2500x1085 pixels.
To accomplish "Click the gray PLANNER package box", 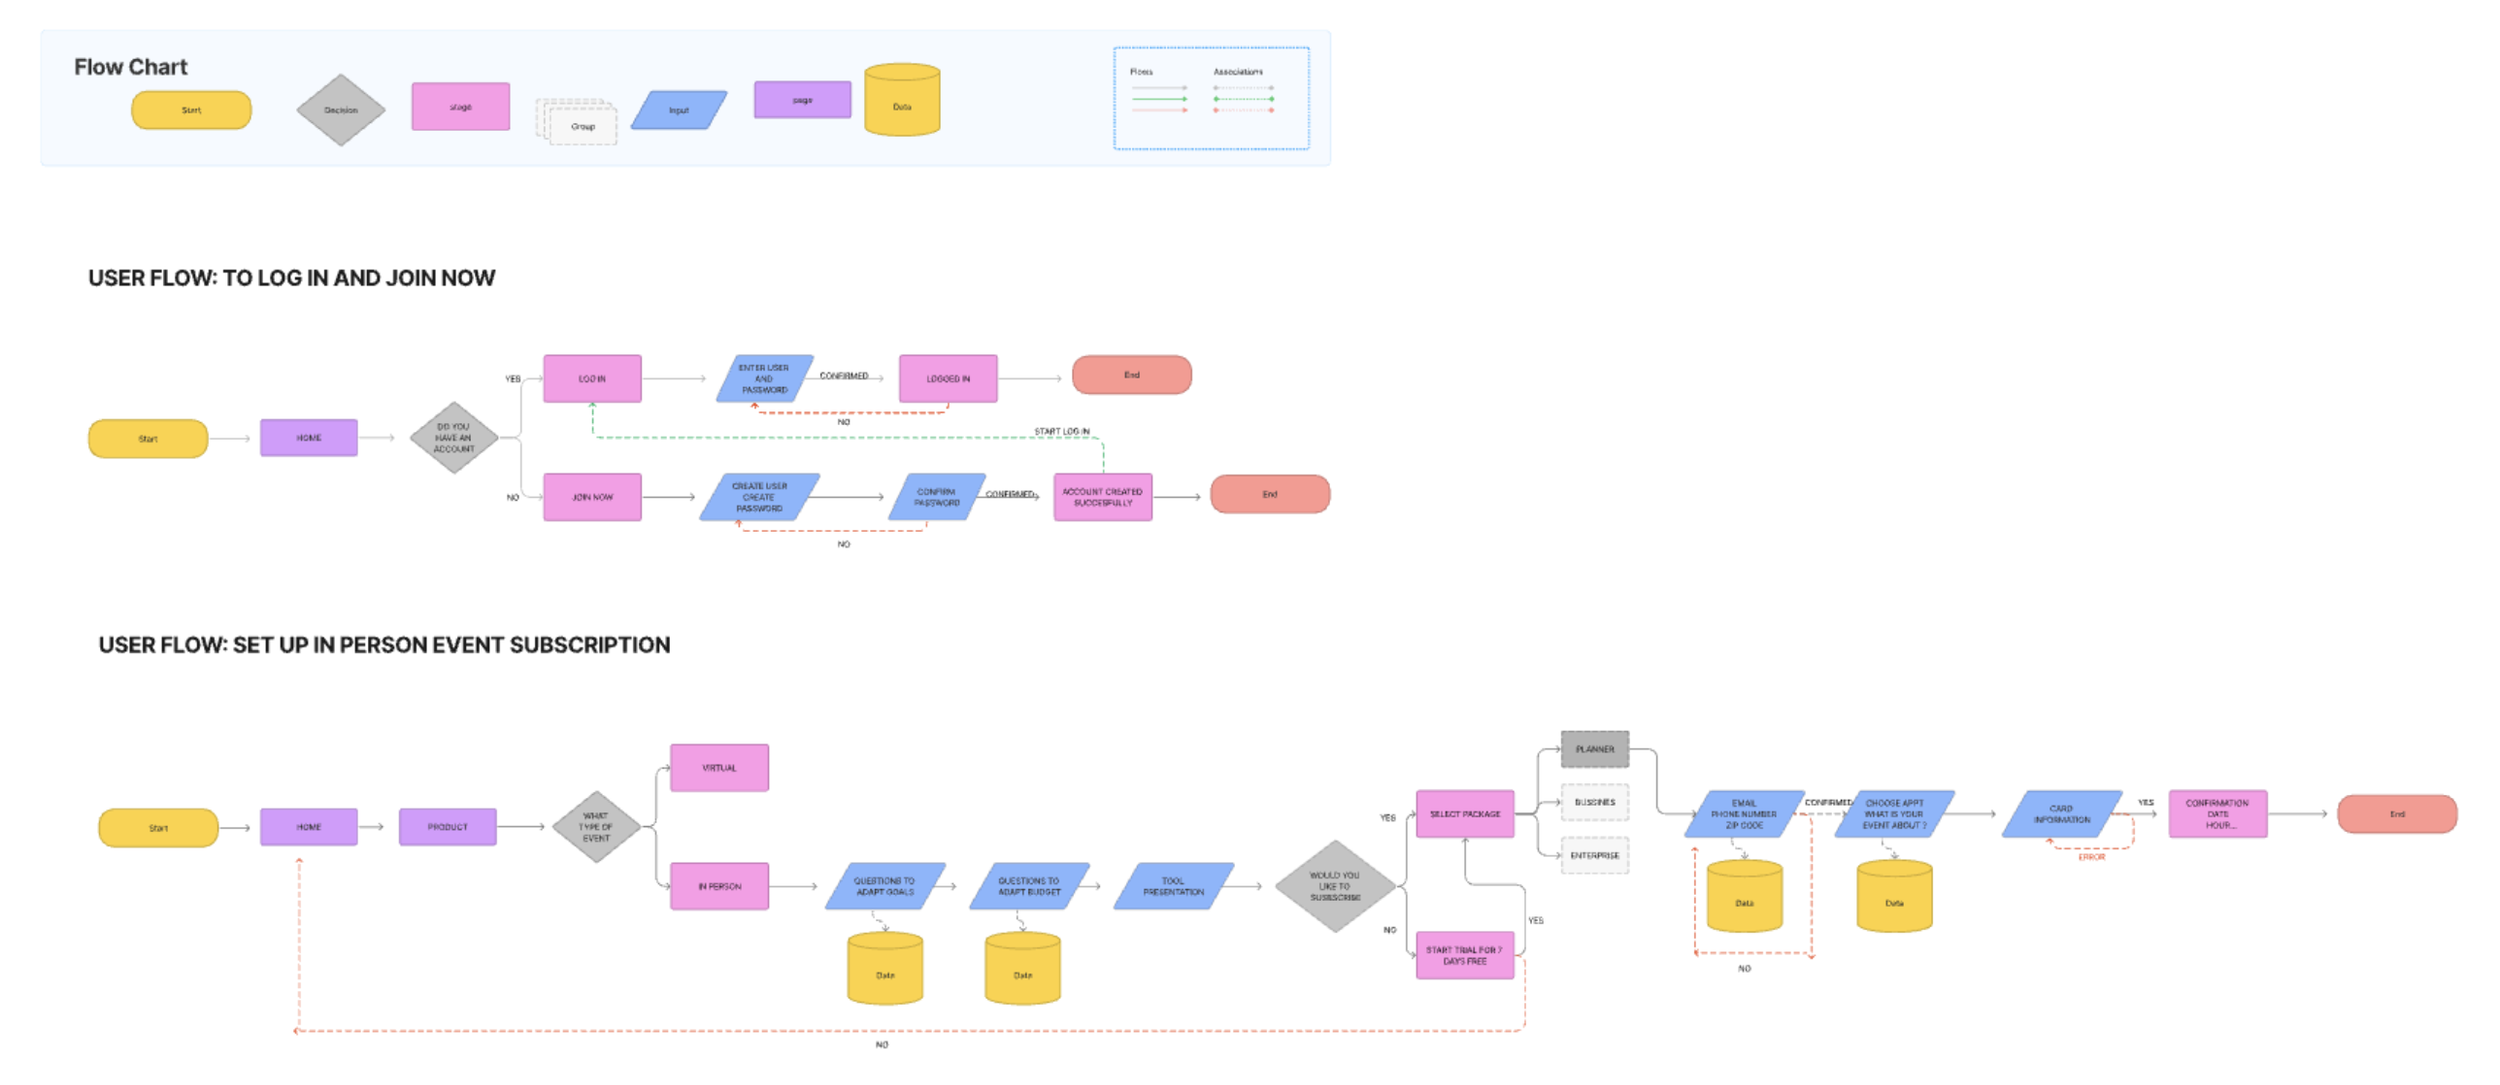I will coord(1594,749).
